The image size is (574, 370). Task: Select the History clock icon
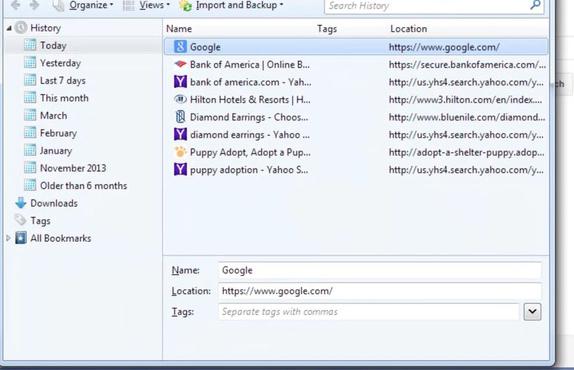[x=21, y=27]
